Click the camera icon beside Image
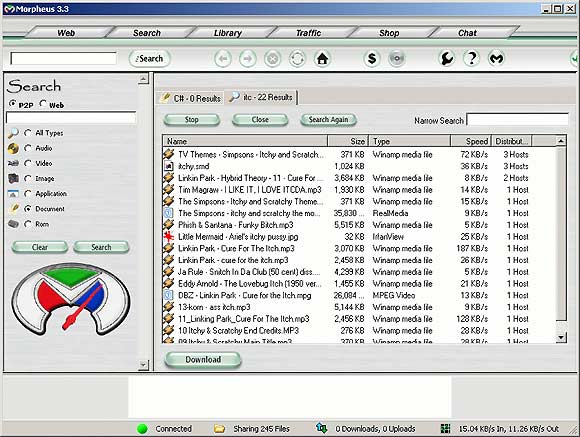The width and height of the screenshot is (580, 437). [x=13, y=178]
